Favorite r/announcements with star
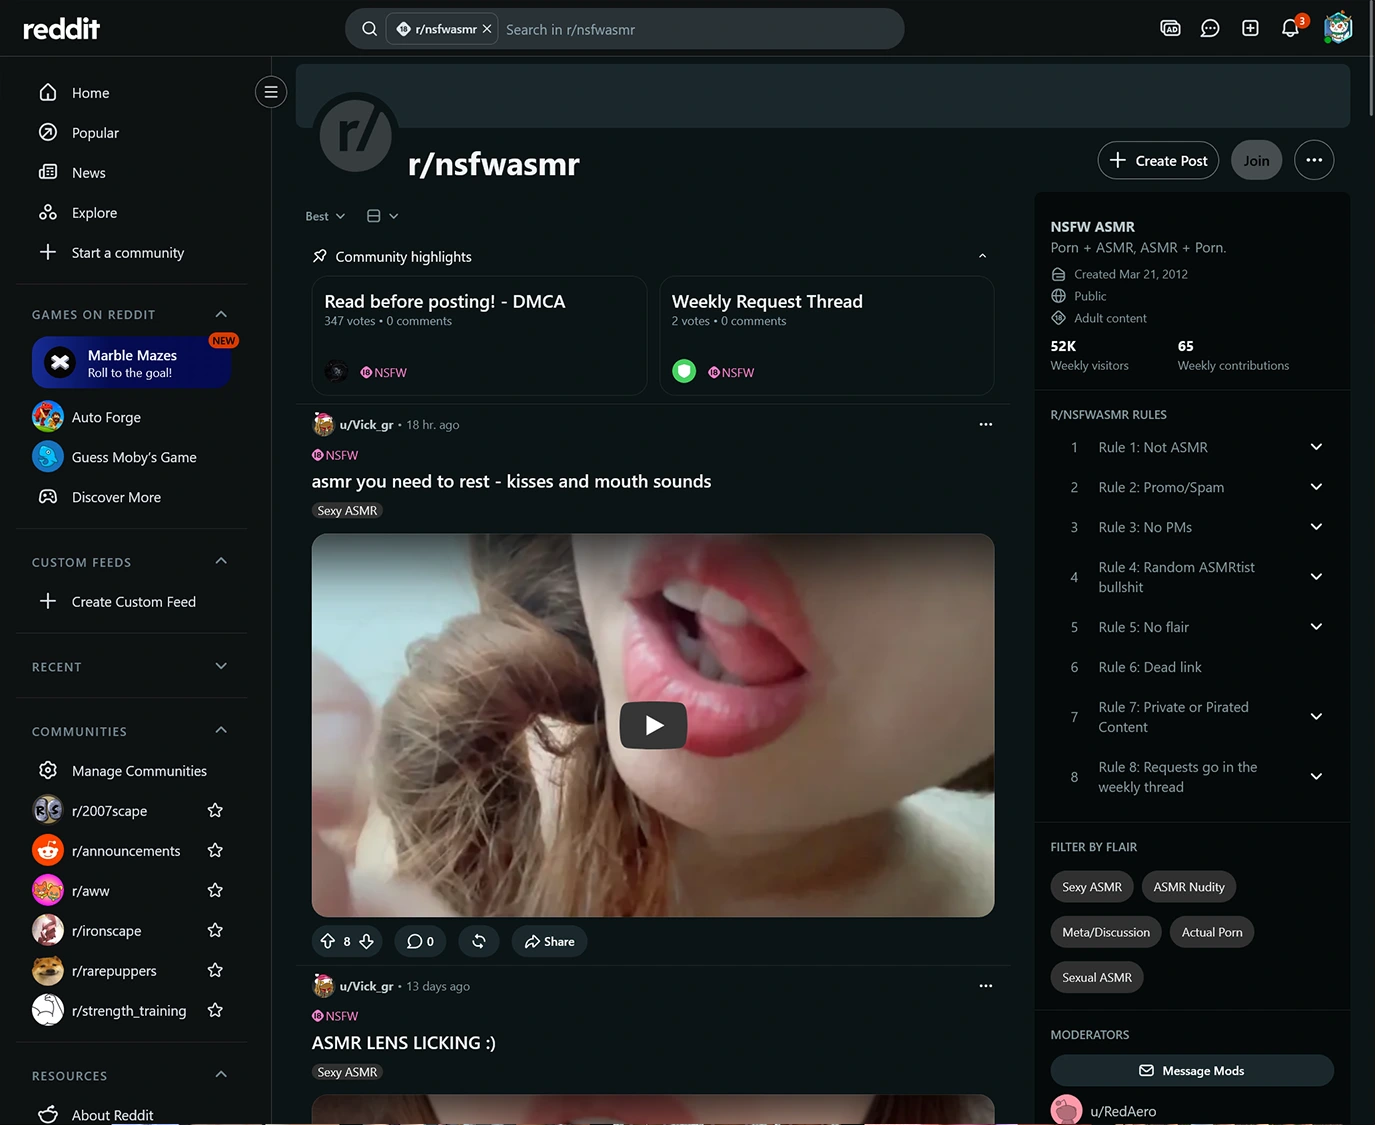This screenshot has width=1375, height=1125. coord(215,850)
